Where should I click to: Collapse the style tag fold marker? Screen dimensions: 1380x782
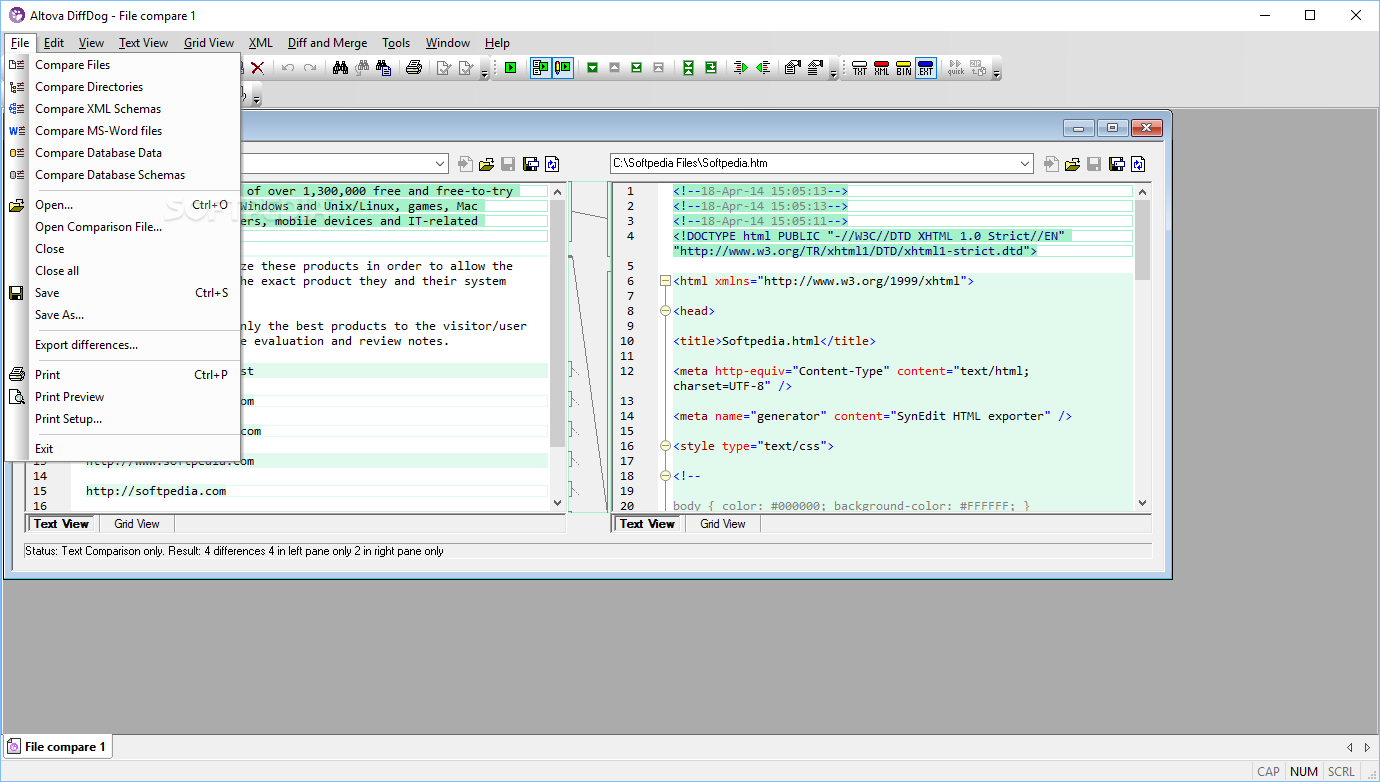[x=665, y=446]
